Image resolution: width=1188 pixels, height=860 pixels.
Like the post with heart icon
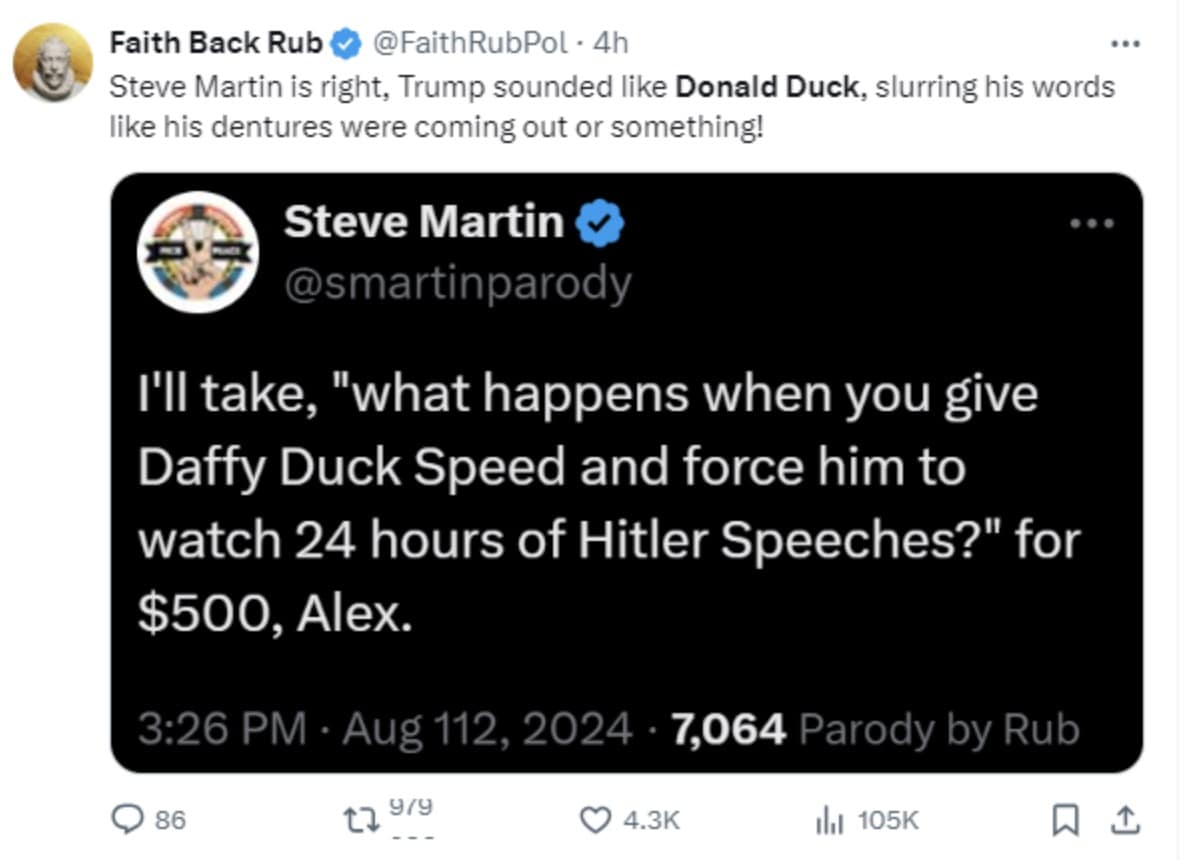[596, 820]
